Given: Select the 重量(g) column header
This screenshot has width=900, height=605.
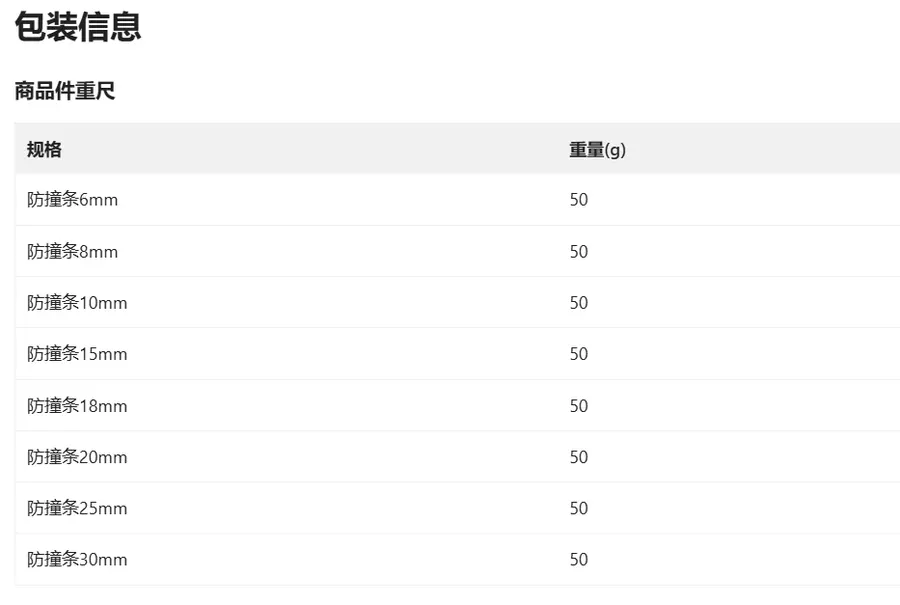Looking at the screenshot, I should pyautogui.click(x=597, y=149).
